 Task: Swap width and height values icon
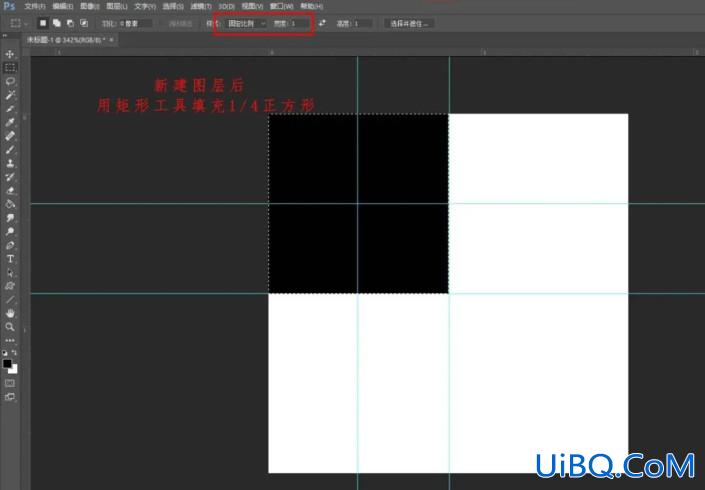click(322, 23)
